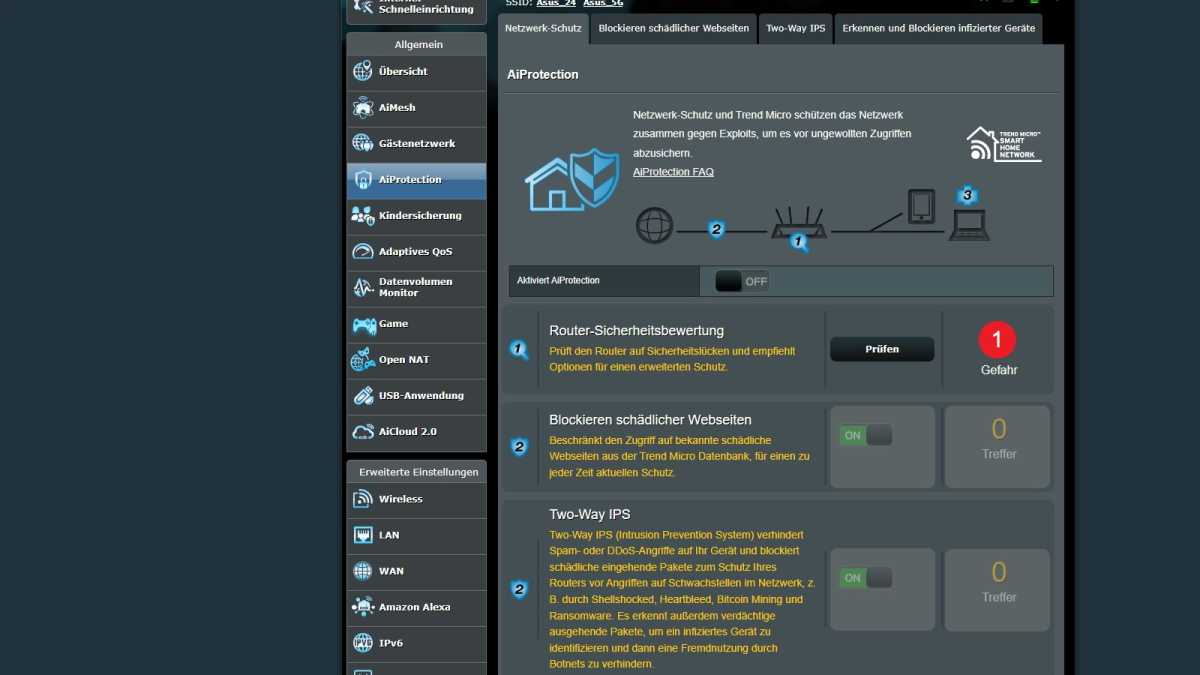Click the LAN icon in sidebar
This screenshot has width=1200, height=675.
pos(363,535)
